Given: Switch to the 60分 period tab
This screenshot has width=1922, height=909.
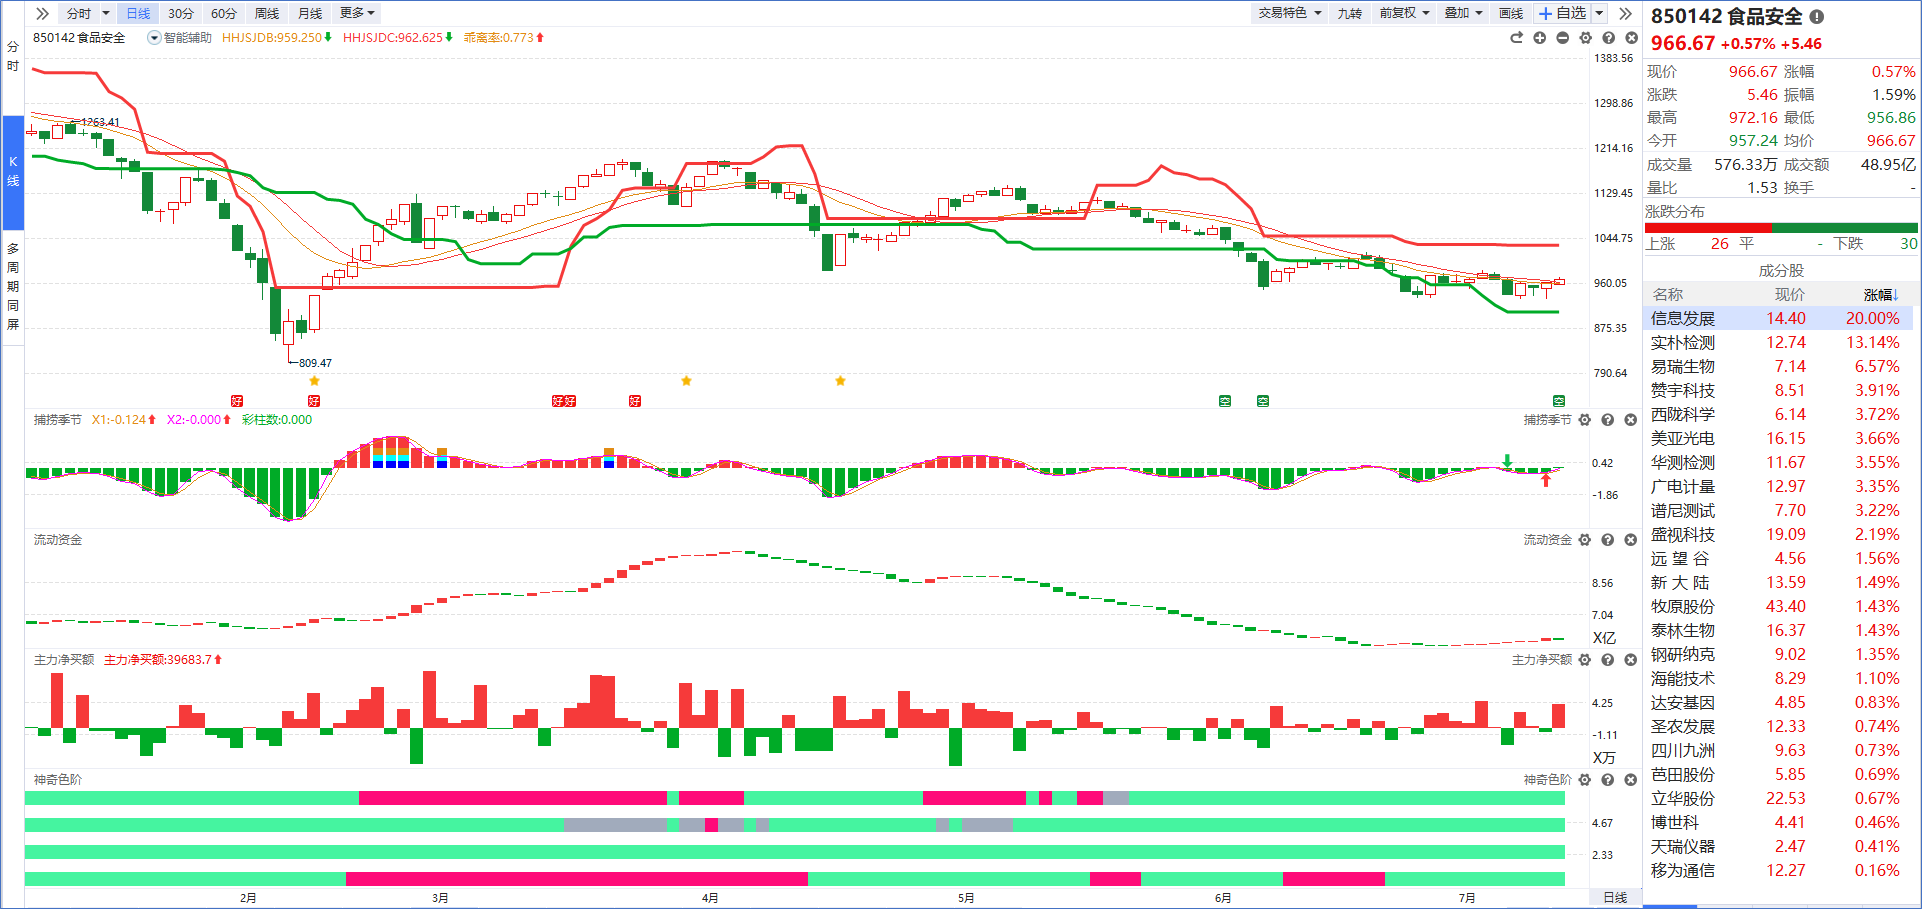Looking at the screenshot, I should pos(224,13).
